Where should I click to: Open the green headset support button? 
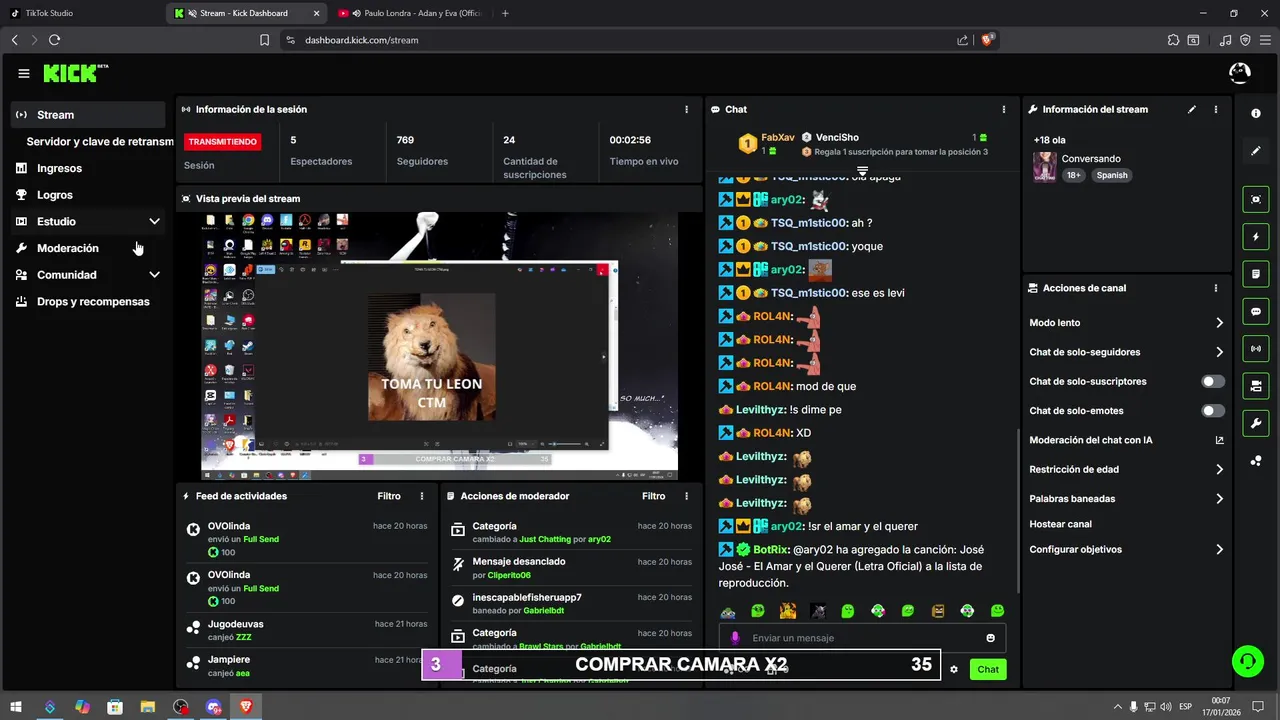tap(1247, 660)
